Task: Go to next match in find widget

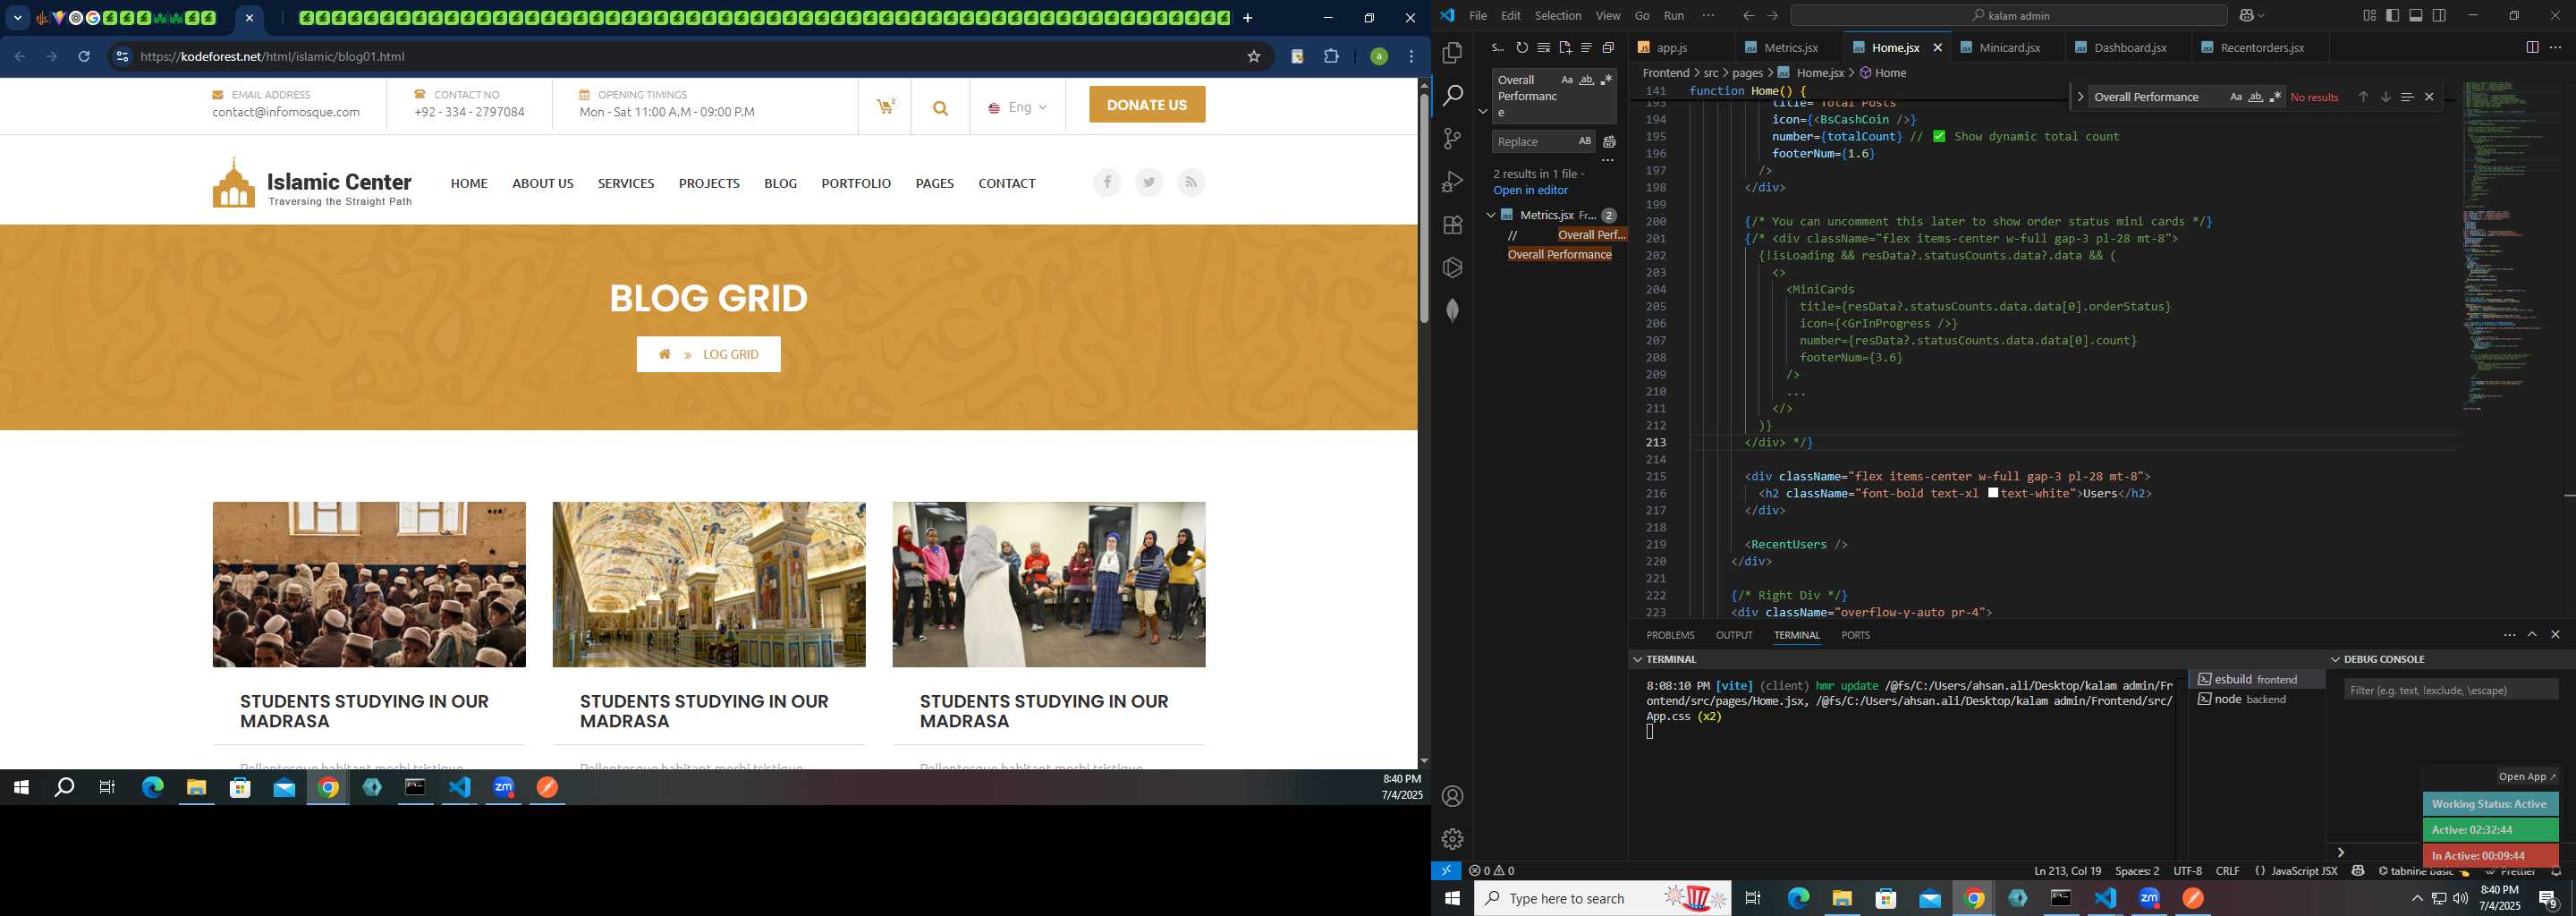Action: point(2385,97)
